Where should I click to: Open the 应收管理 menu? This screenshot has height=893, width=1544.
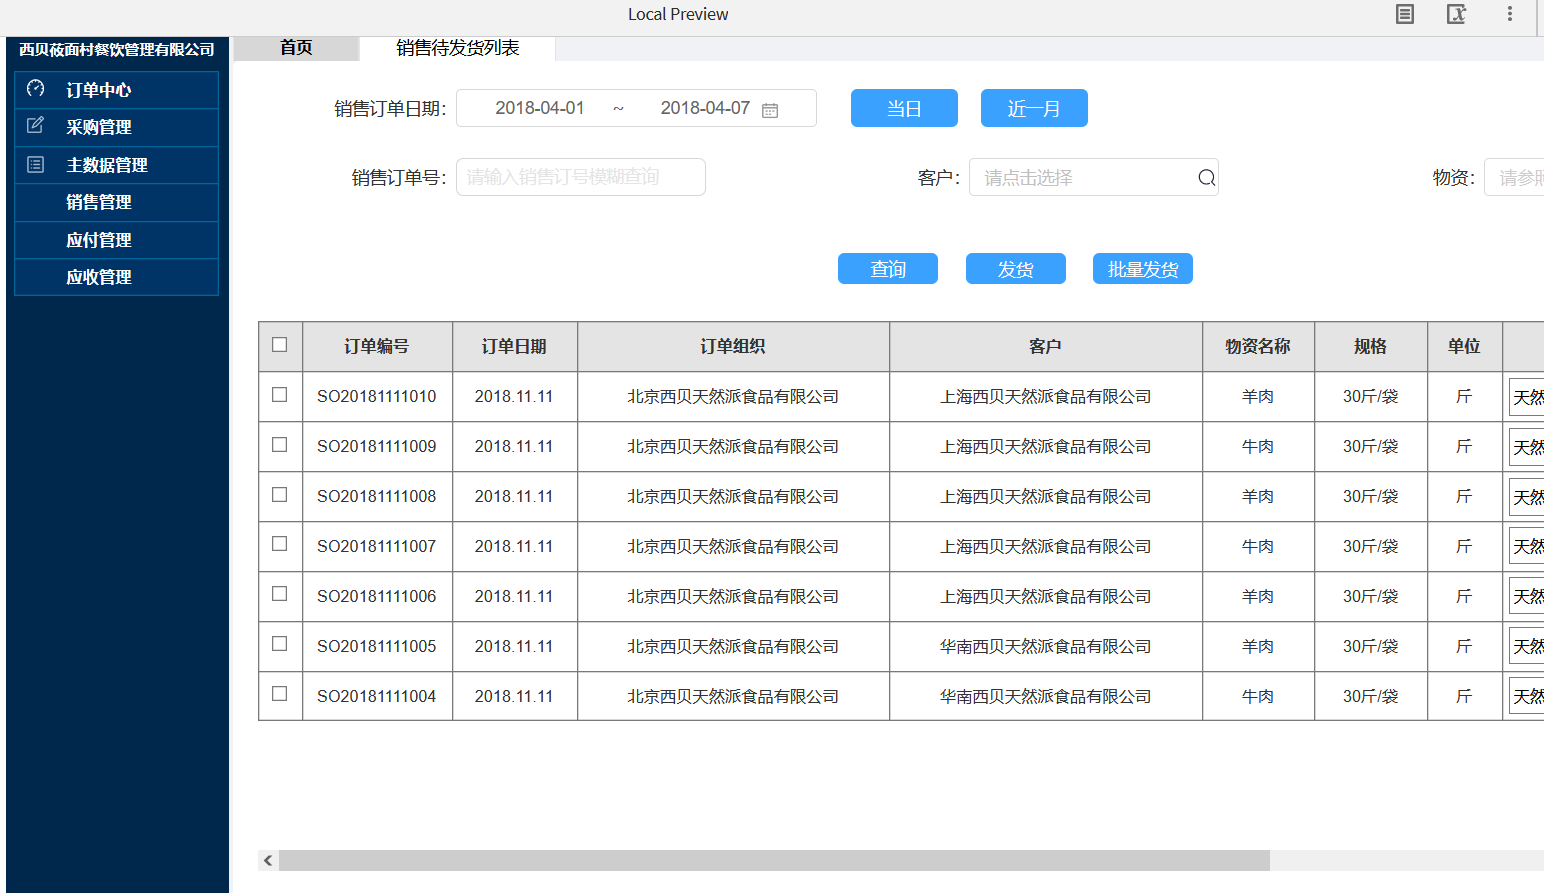point(117,277)
